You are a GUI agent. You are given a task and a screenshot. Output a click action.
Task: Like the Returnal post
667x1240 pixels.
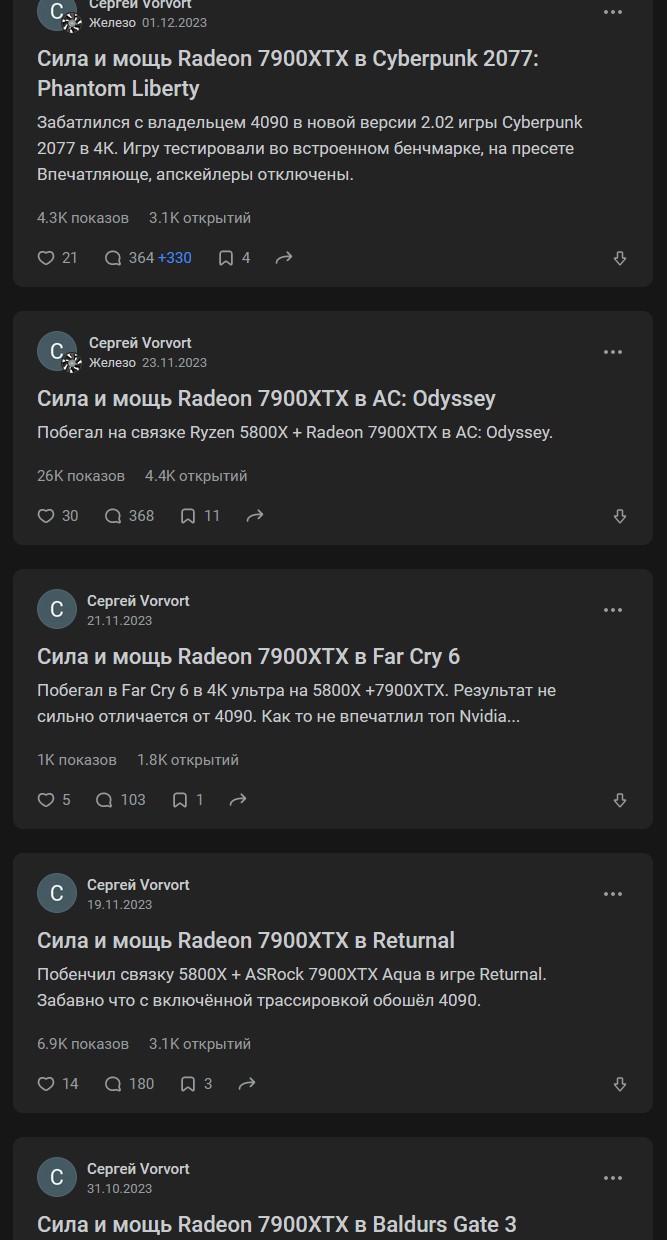46,1084
